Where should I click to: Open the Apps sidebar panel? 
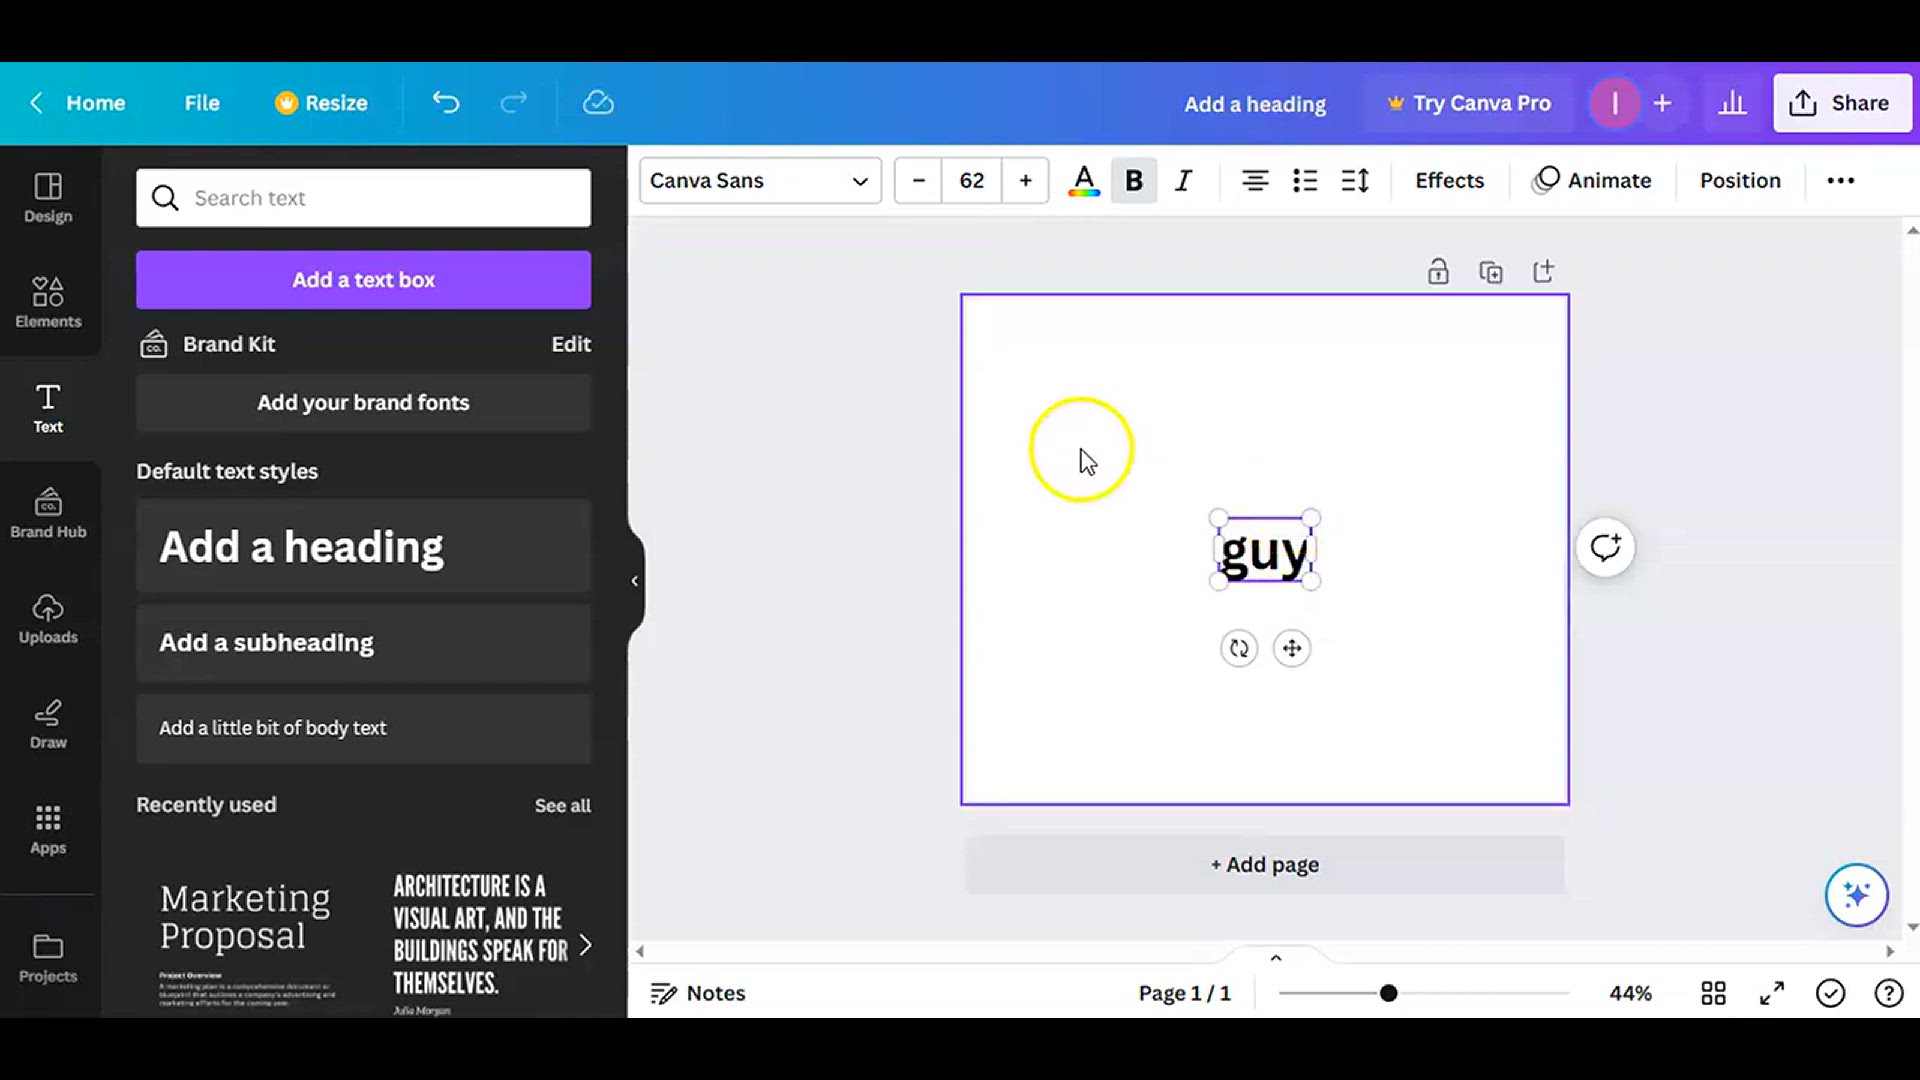point(48,830)
